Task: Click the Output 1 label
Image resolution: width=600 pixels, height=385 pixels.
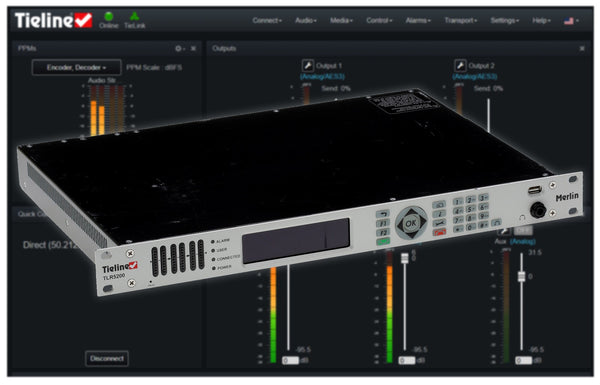Action: pyautogui.click(x=329, y=66)
